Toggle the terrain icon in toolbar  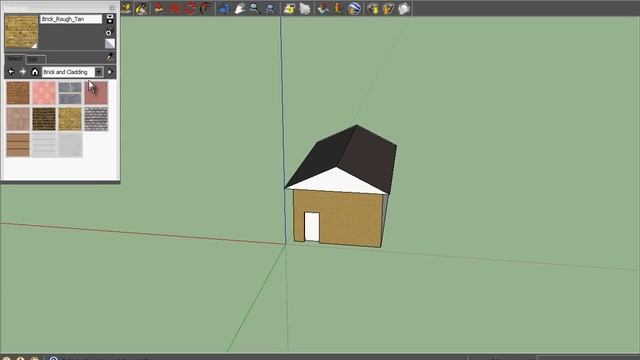coord(305,8)
